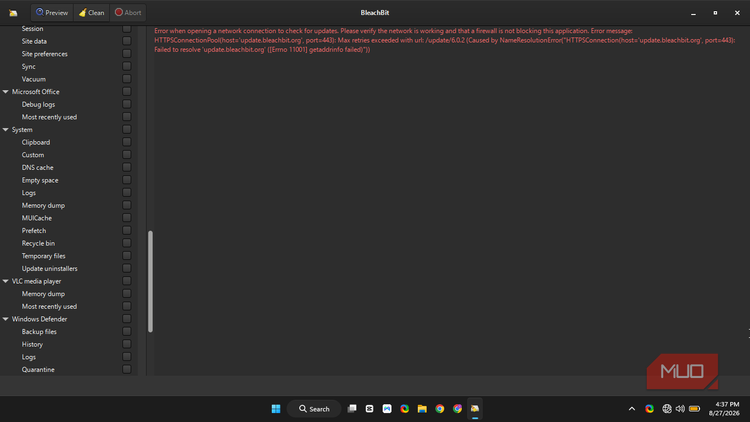
Task: Tick the Session checkbox
Action: click(127, 29)
